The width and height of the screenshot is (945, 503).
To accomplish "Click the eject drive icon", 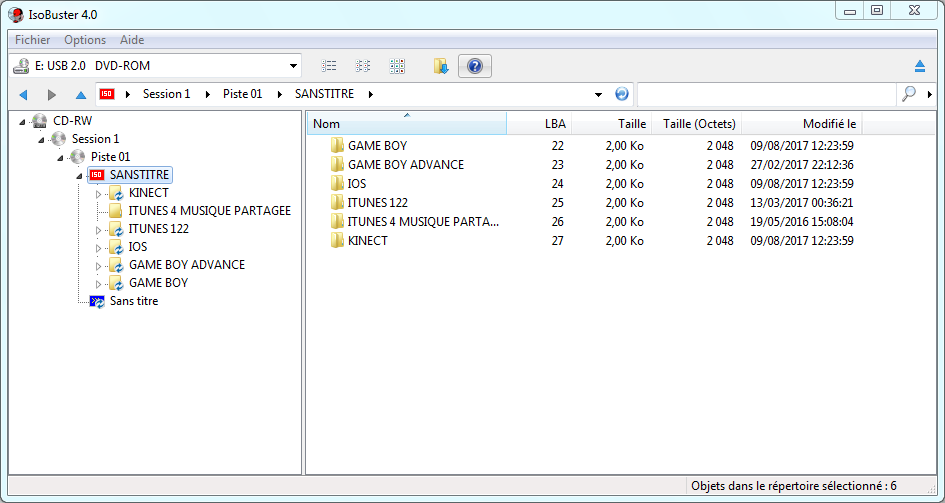I will [920, 66].
